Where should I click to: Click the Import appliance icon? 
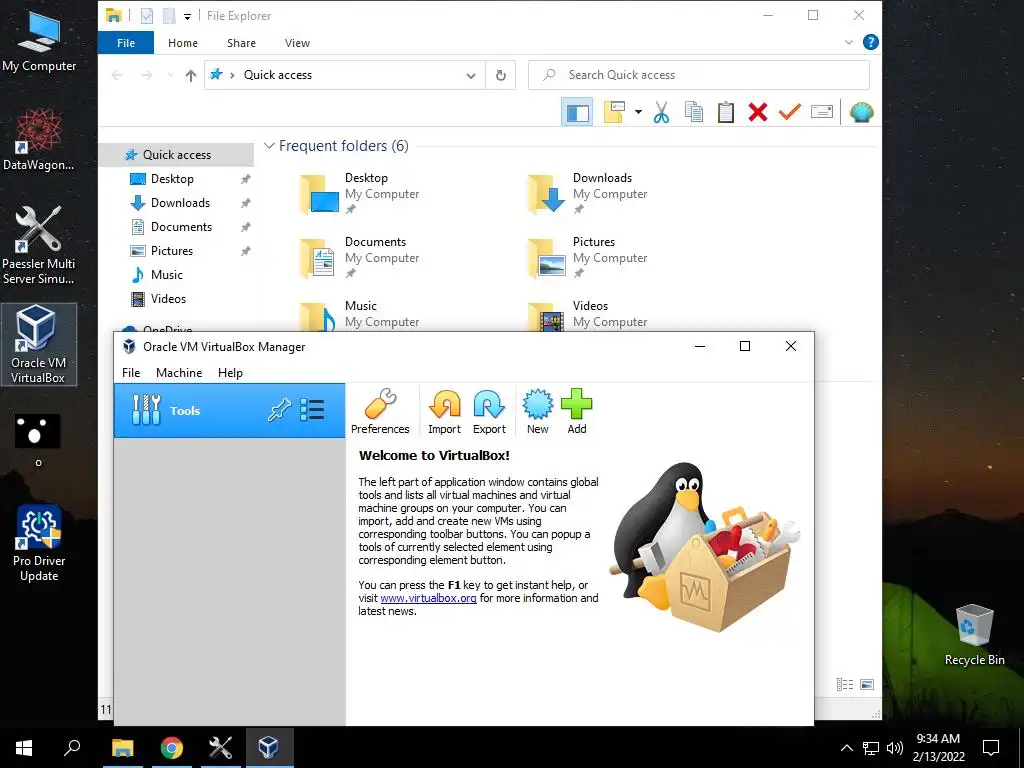tap(444, 411)
